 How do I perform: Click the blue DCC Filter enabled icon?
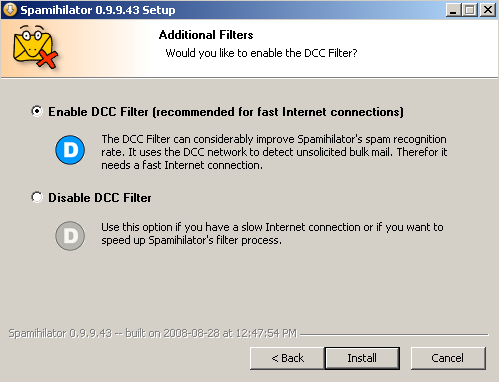coord(70,150)
